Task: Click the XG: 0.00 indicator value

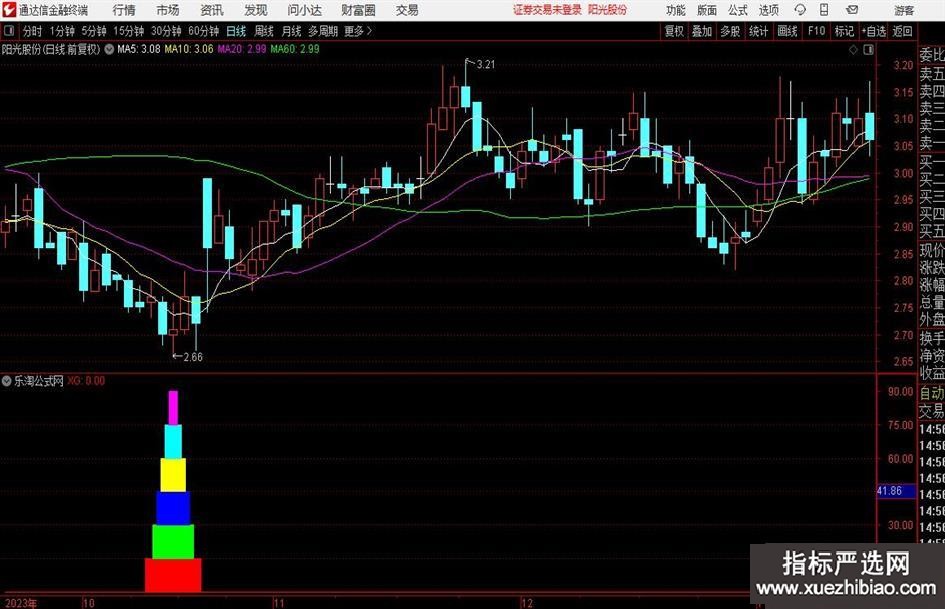Action: (86, 381)
